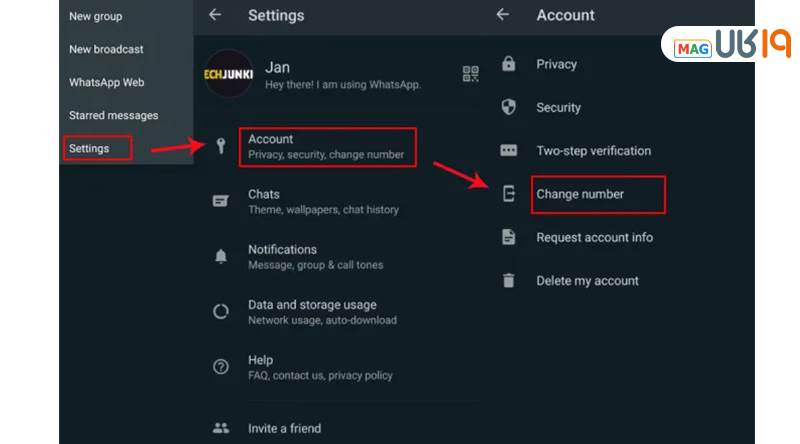Click the Delete my account trash icon
The height and width of the screenshot is (444, 800).
[509, 281]
